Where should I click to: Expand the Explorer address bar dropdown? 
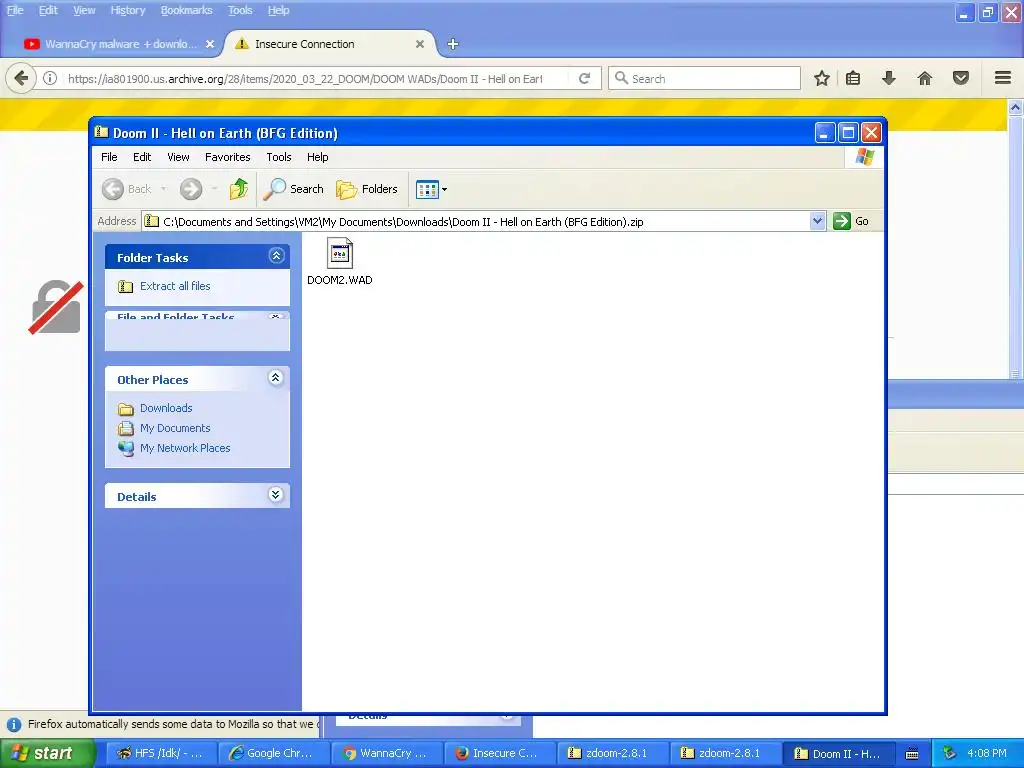click(817, 221)
